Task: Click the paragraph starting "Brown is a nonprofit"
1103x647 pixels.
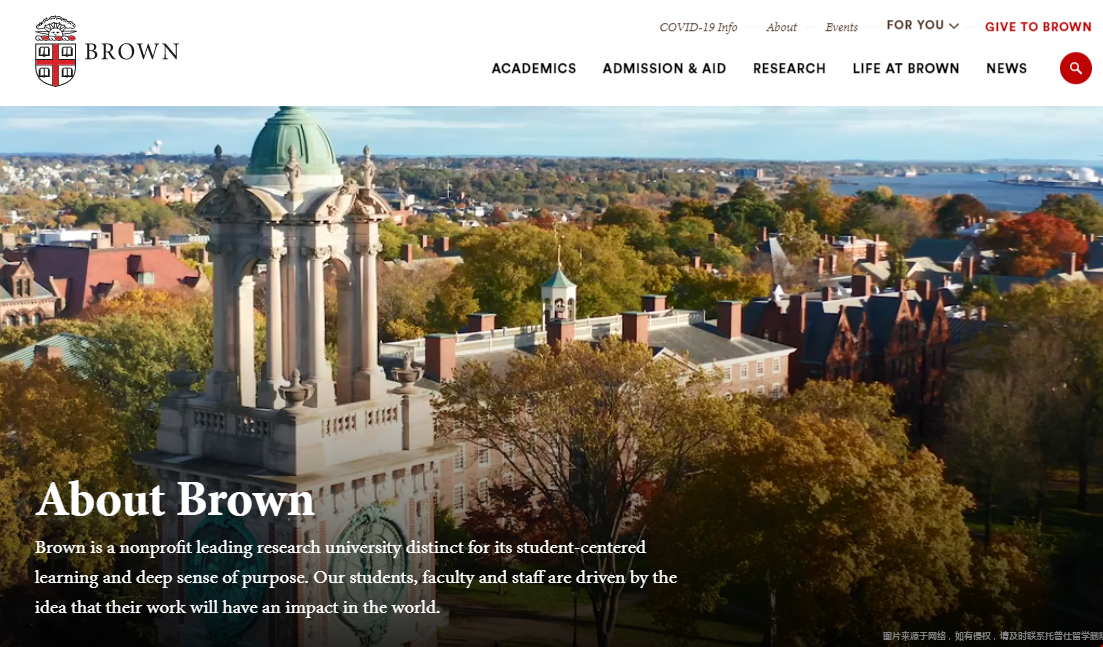Action: pyautogui.click(x=356, y=577)
